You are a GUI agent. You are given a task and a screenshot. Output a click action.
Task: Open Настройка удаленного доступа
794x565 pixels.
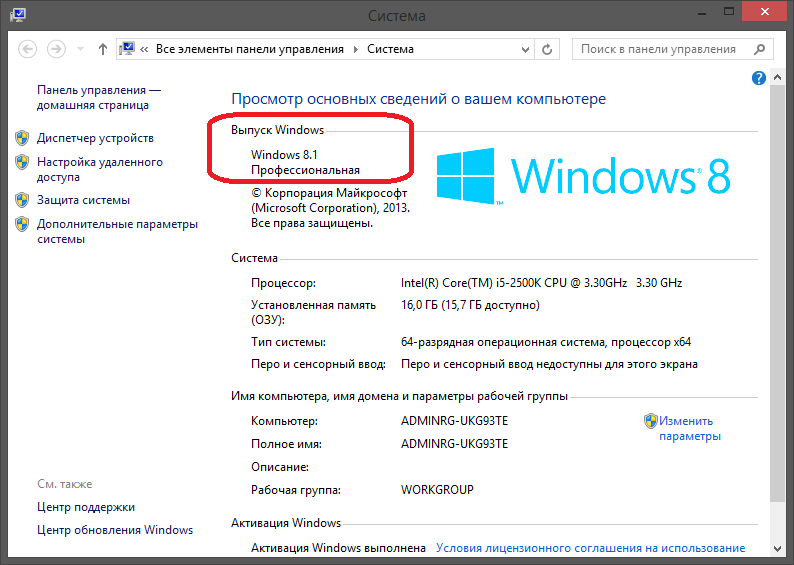(x=100, y=169)
